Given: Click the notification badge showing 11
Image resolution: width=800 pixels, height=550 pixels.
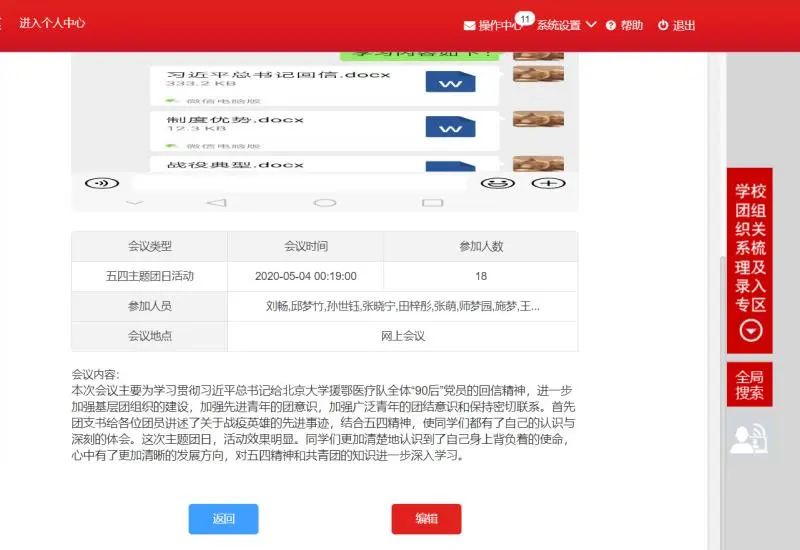Looking at the screenshot, I should (524, 18).
